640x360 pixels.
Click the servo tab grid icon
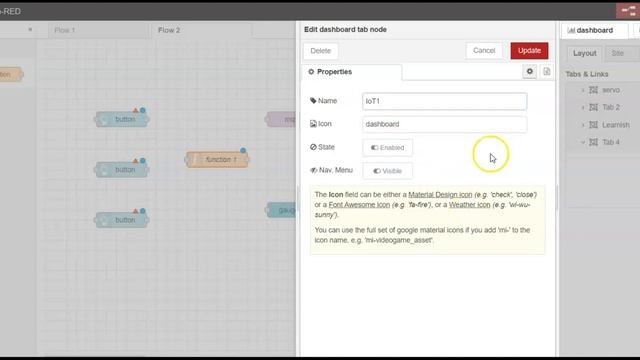coord(593,90)
